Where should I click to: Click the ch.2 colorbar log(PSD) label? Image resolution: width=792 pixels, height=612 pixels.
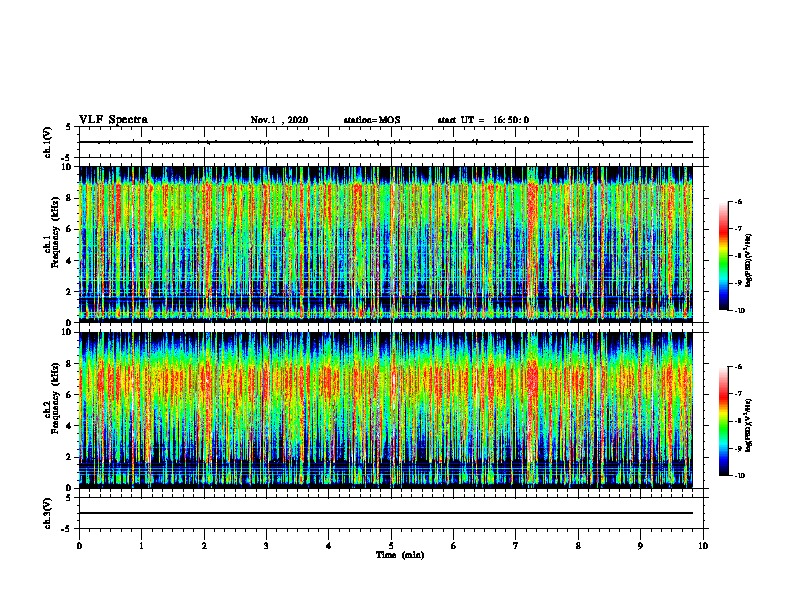748,426
